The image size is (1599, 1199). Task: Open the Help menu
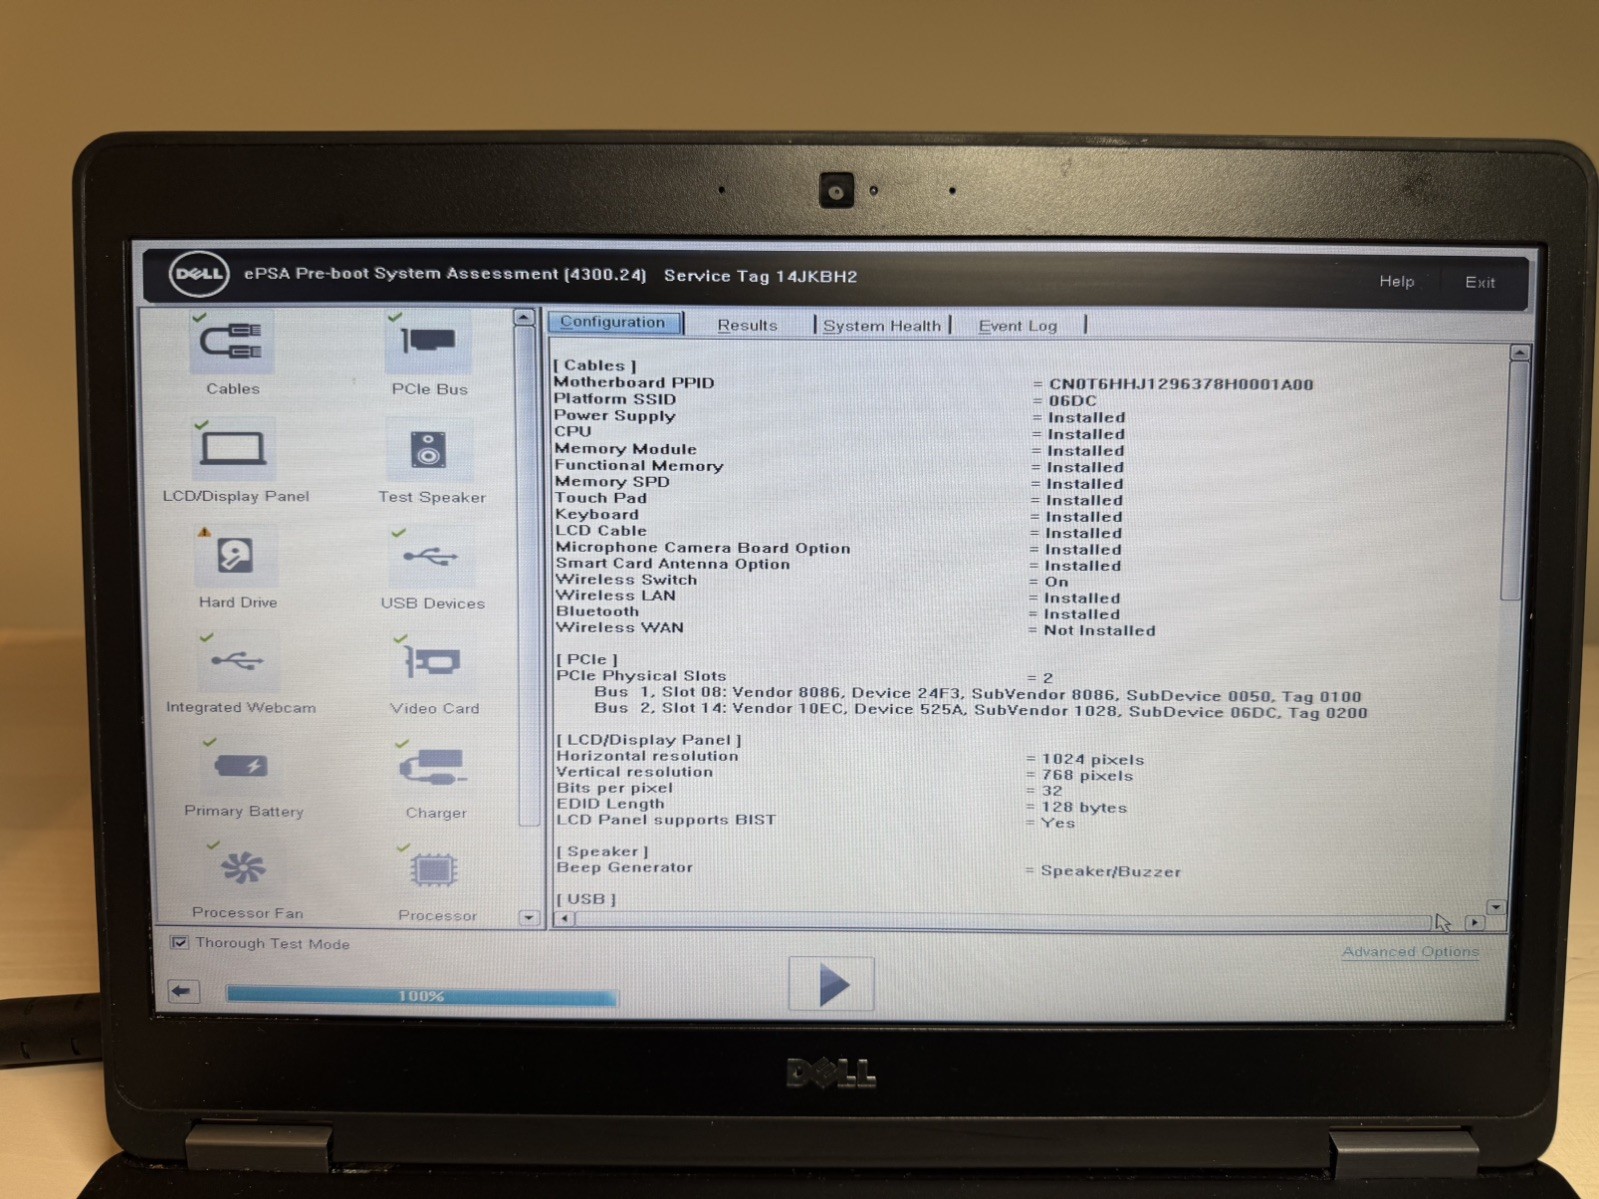(x=1397, y=281)
